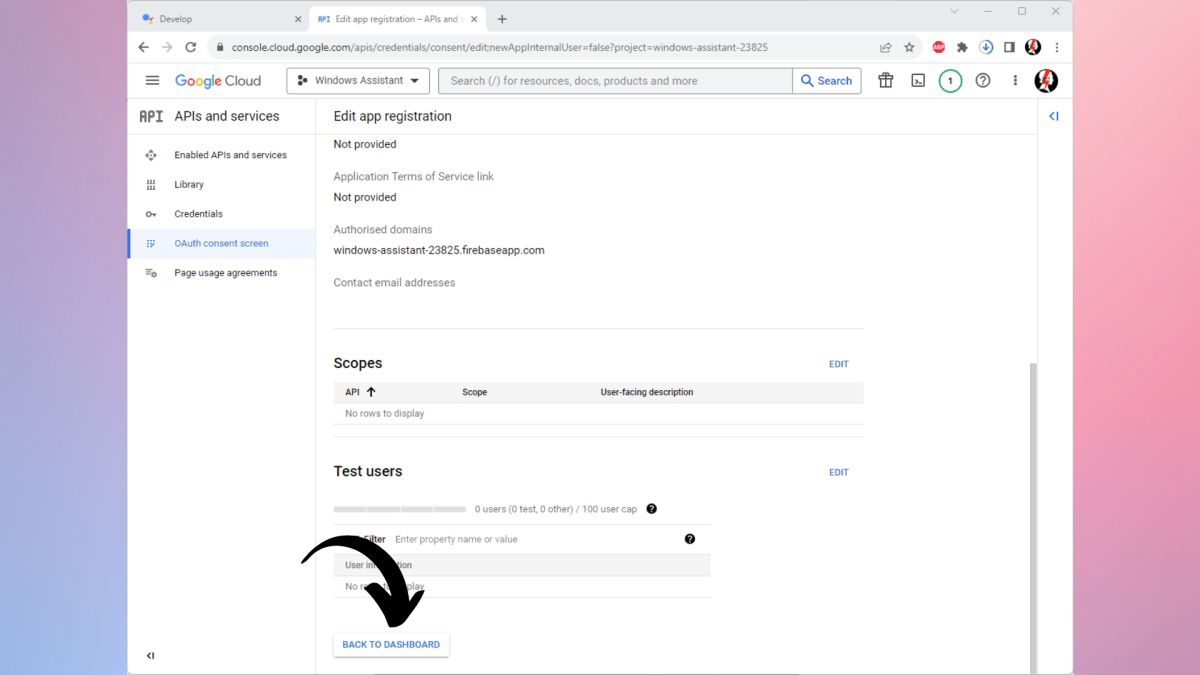Focus the resources search field

(615, 81)
